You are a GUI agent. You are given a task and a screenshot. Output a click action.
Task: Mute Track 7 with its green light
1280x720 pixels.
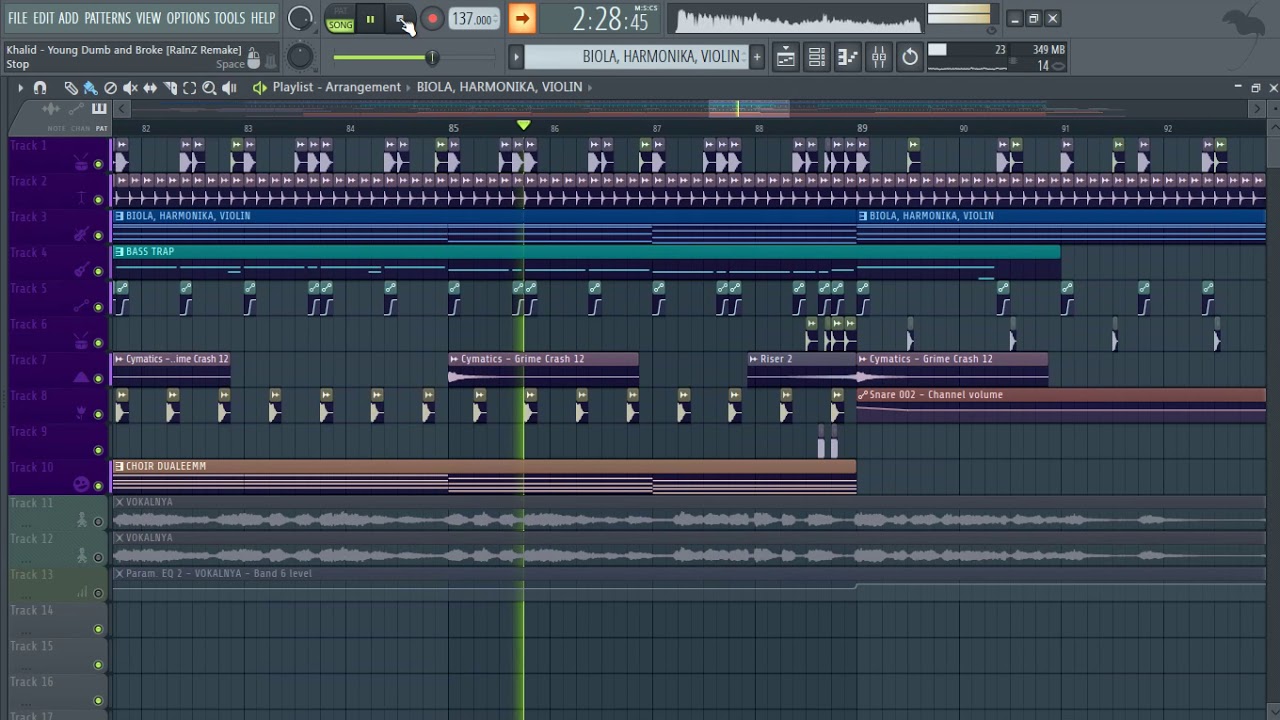coord(98,379)
